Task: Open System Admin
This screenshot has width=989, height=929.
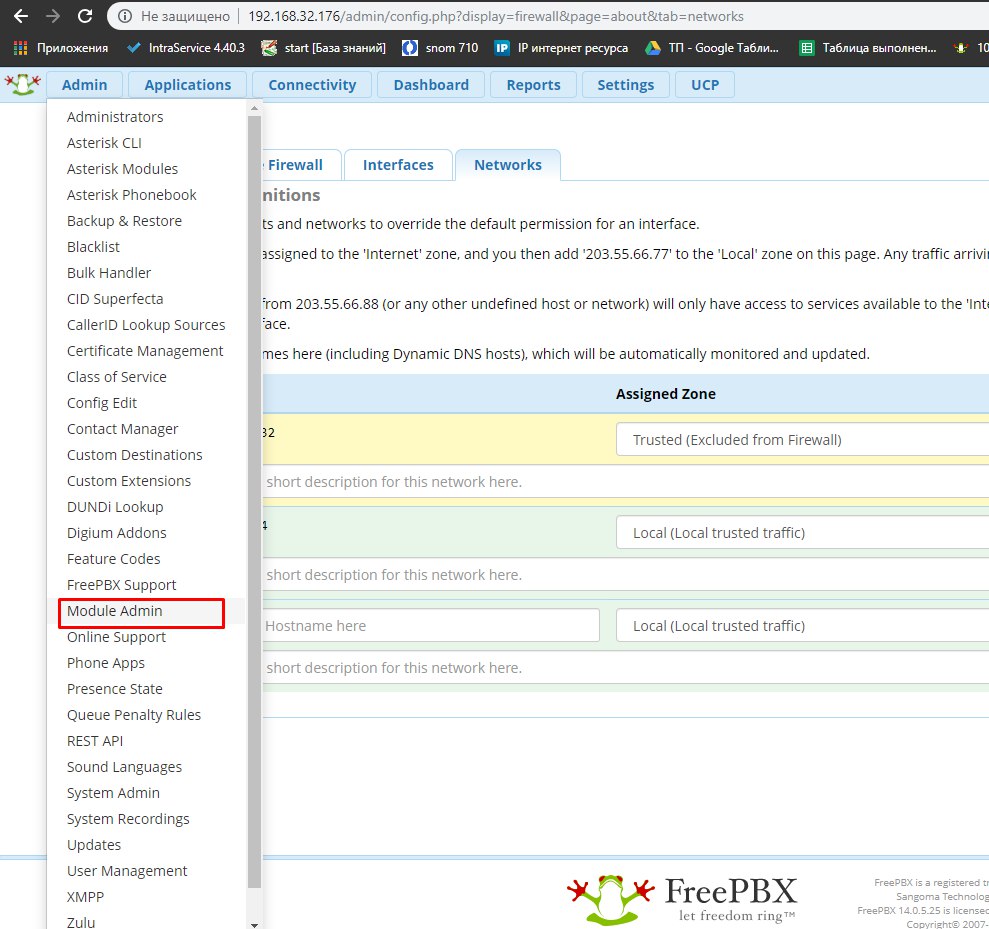Action: (114, 793)
